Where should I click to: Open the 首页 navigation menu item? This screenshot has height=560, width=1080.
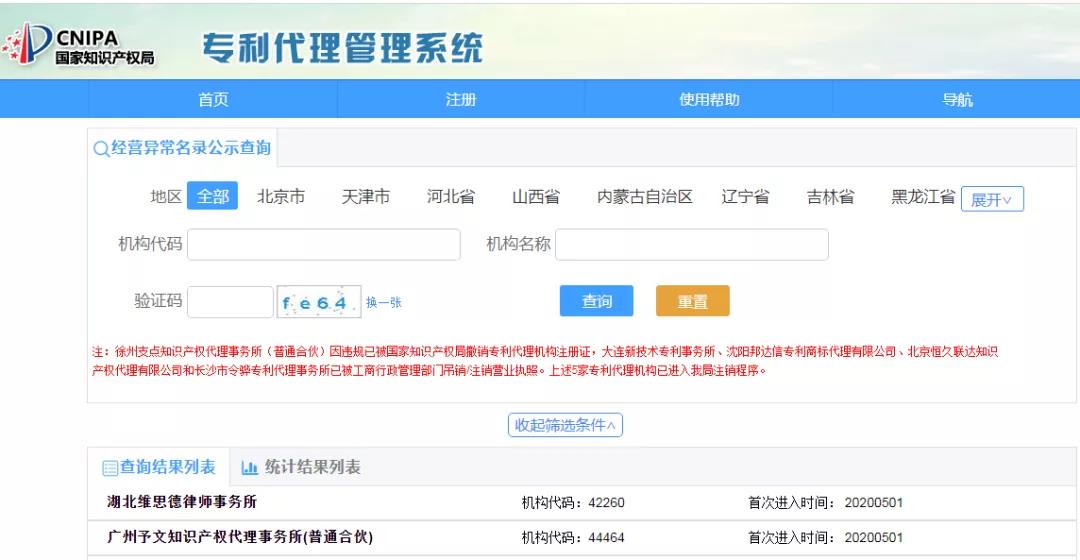pos(213,99)
